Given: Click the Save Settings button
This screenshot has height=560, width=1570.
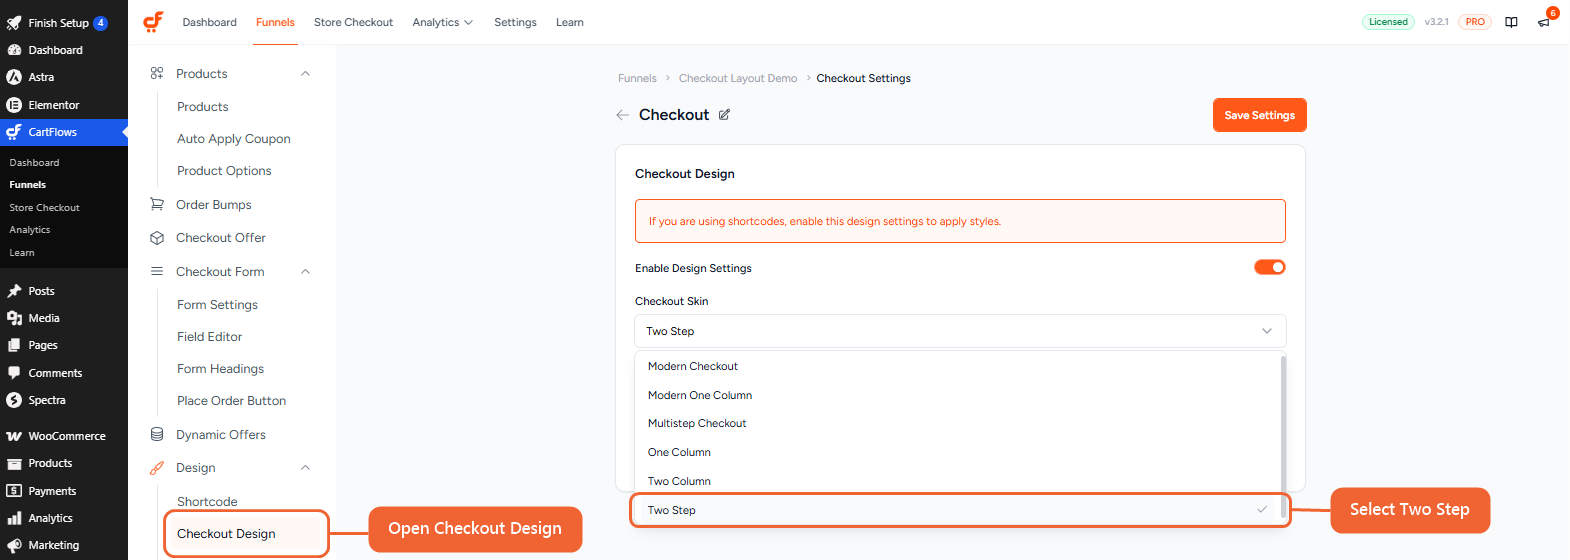Looking at the screenshot, I should [1260, 115].
